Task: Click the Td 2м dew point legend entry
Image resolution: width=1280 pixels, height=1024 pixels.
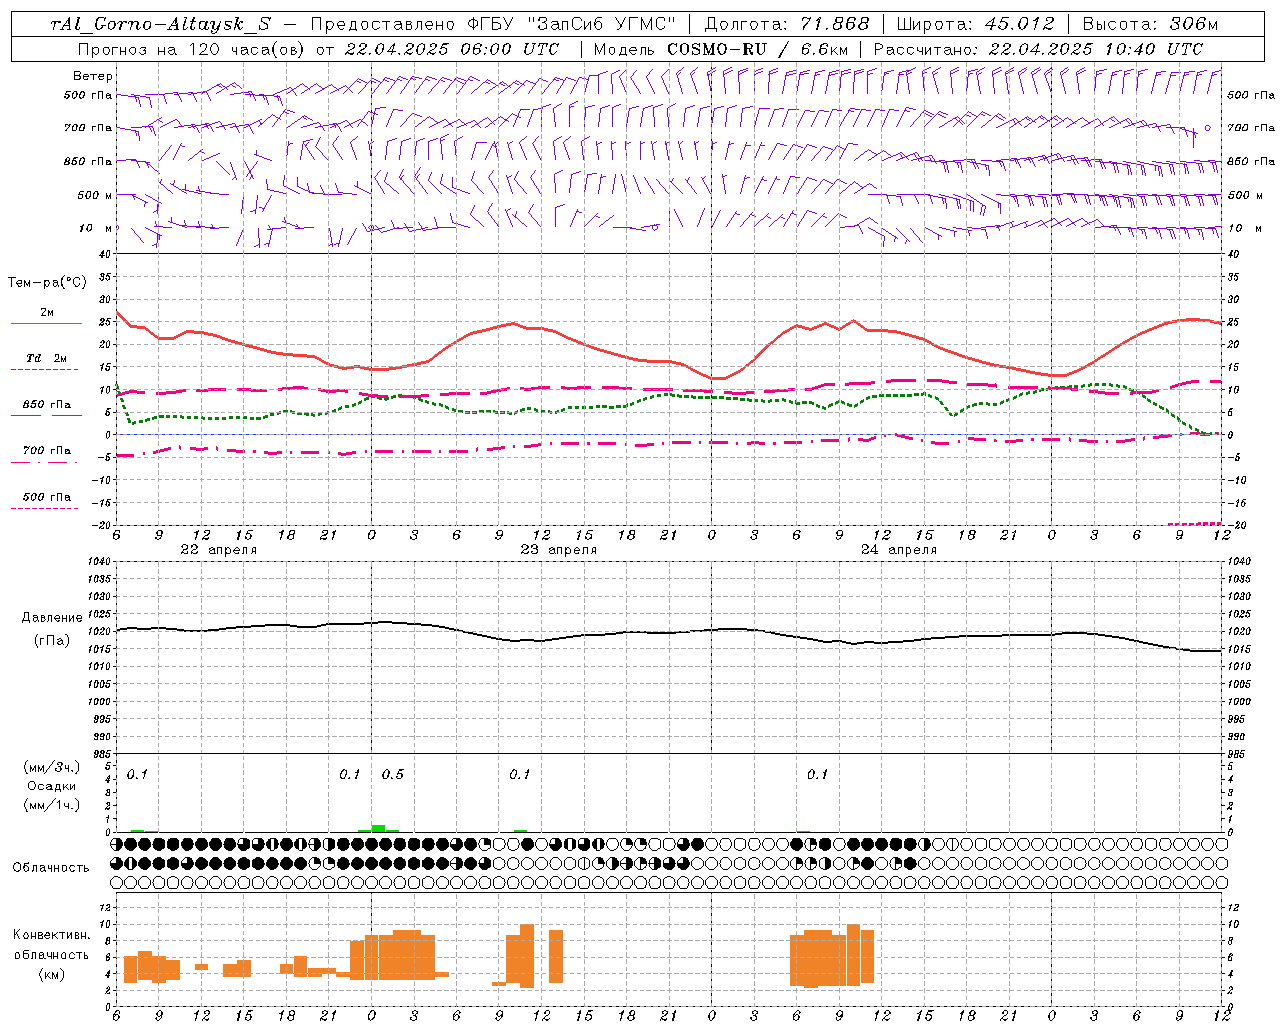Action: click(x=47, y=358)
